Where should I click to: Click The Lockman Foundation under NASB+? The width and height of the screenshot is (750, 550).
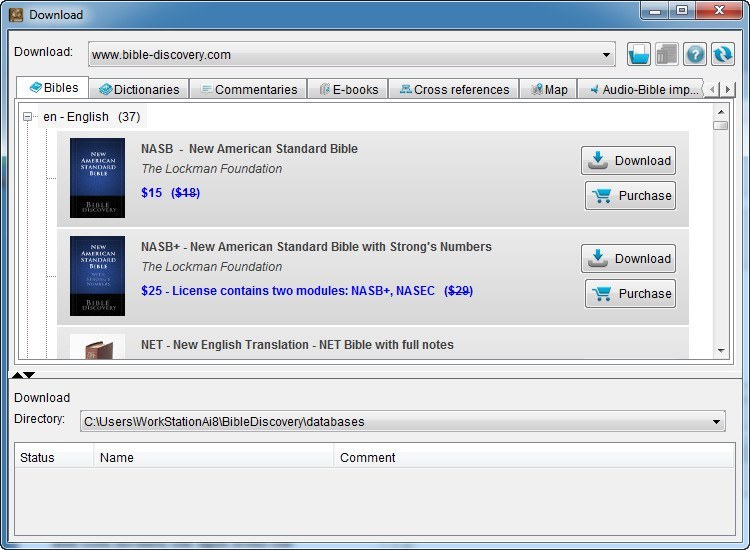(x=212, y=267)
